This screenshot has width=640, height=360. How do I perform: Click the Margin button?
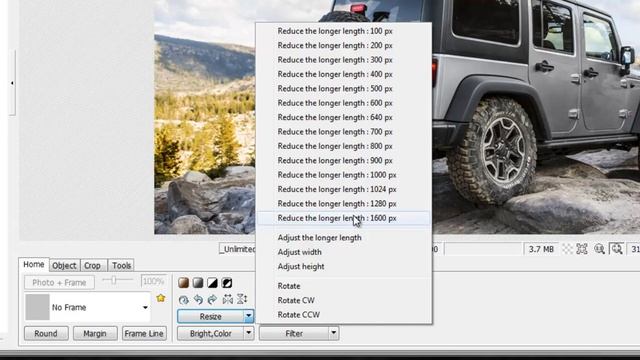(x=95, y=333)
